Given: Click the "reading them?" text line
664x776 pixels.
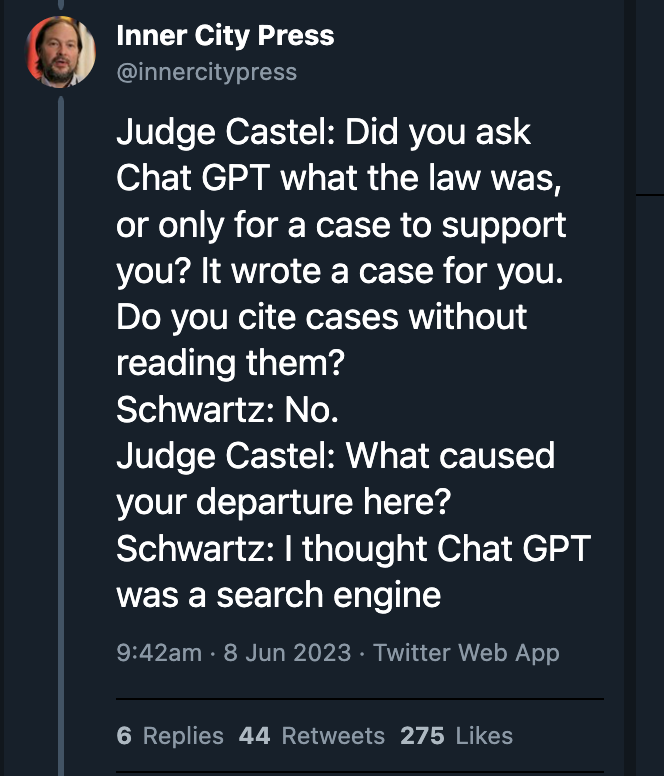Looking at the screenshot, I should point(230,363).
